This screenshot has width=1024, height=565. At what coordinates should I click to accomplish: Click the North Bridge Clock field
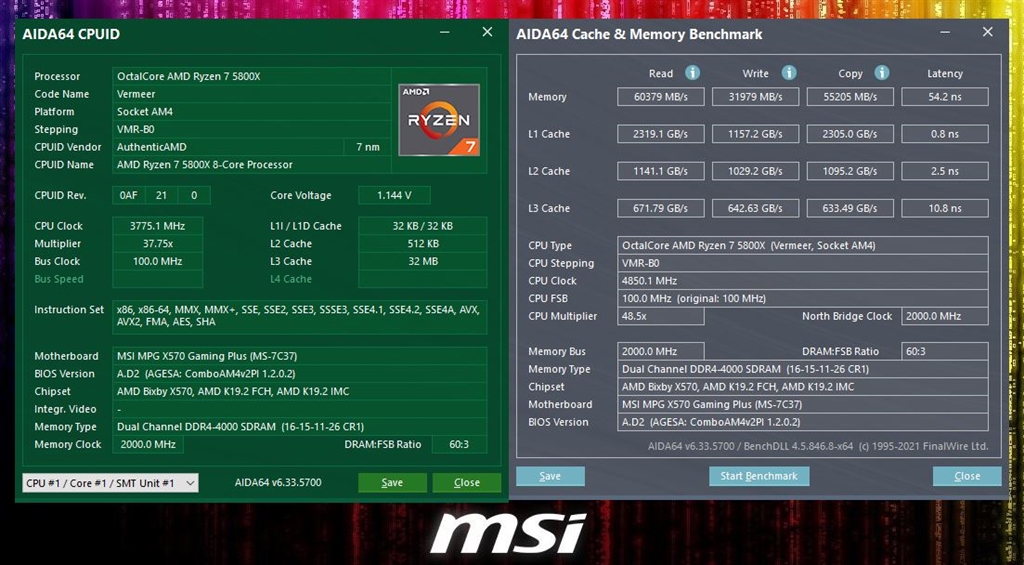click(x=945, y=316)
